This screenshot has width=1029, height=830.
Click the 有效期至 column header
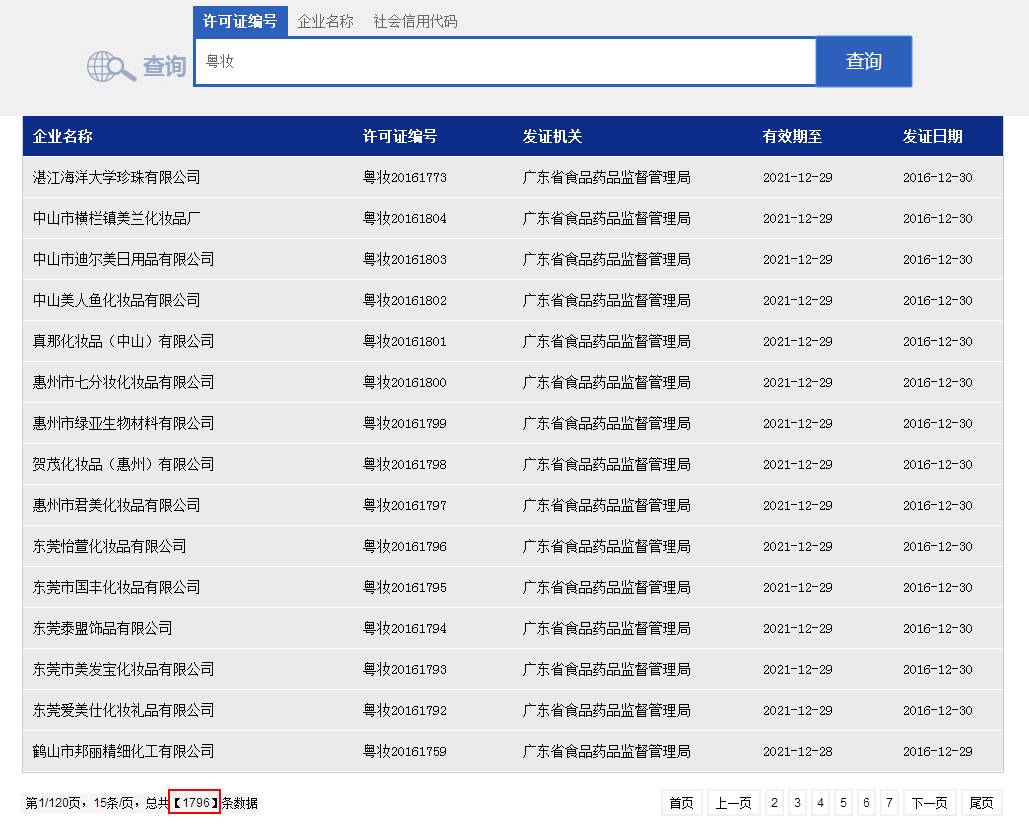coord(792,136)
